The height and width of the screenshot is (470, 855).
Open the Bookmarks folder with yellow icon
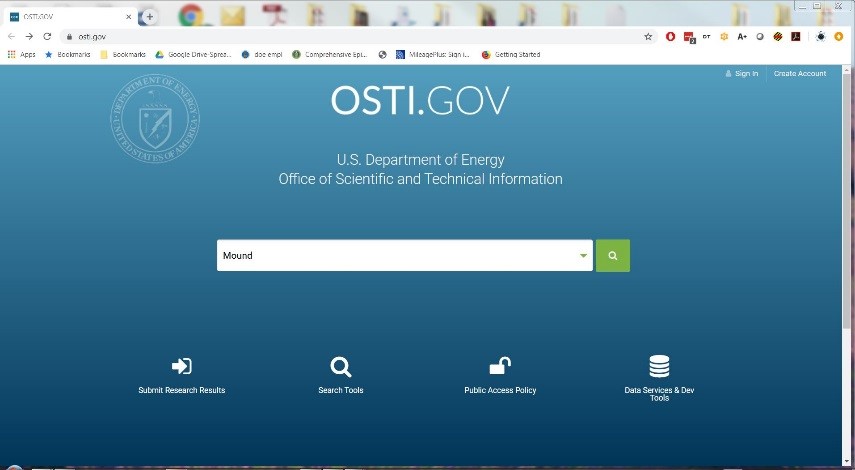pos(123,55)
